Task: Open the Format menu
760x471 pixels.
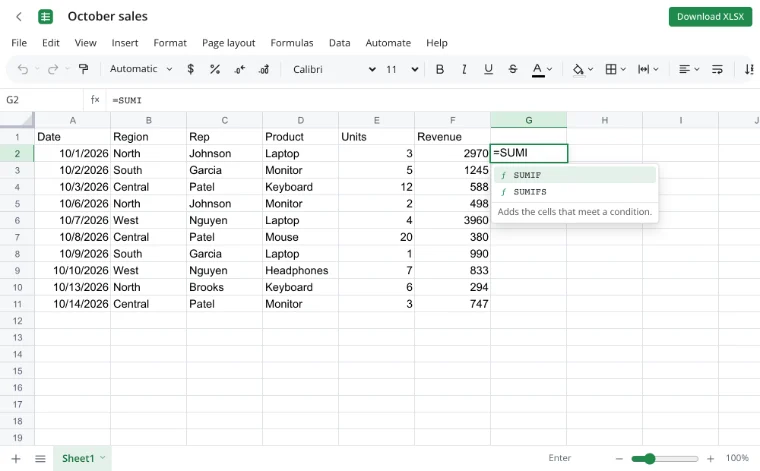Action: coord(170,43)
